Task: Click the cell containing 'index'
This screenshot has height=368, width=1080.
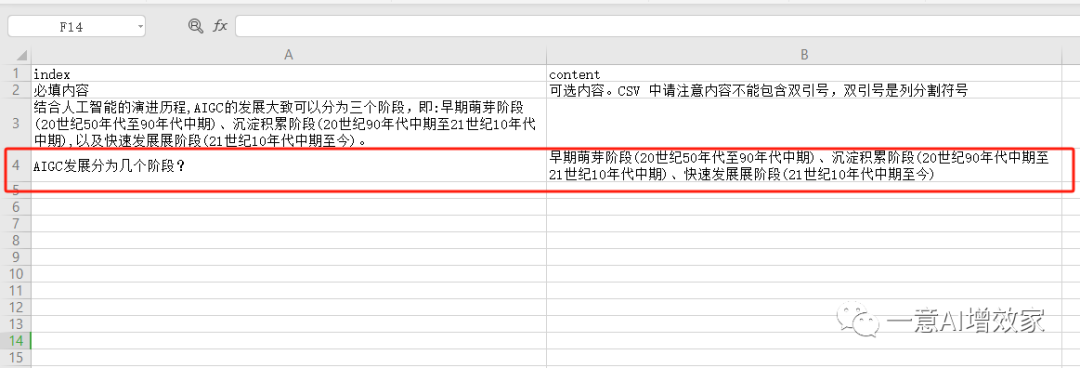Action: coord(289,73)
